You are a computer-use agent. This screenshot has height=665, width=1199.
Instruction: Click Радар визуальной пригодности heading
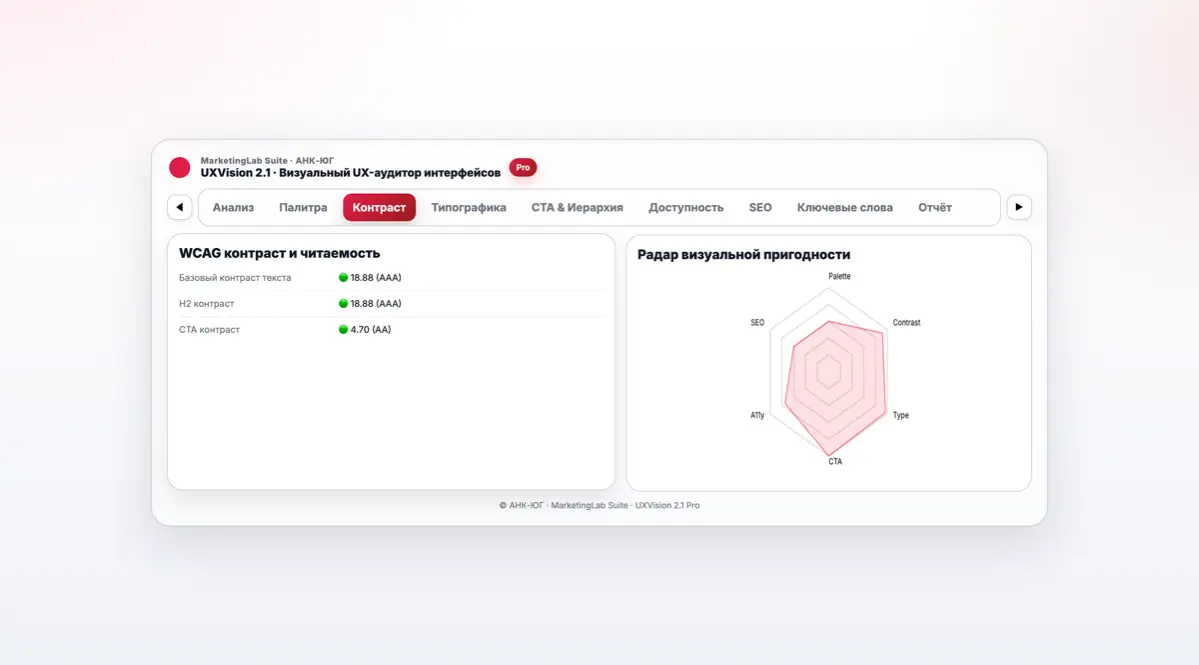(x=743, y=255)
